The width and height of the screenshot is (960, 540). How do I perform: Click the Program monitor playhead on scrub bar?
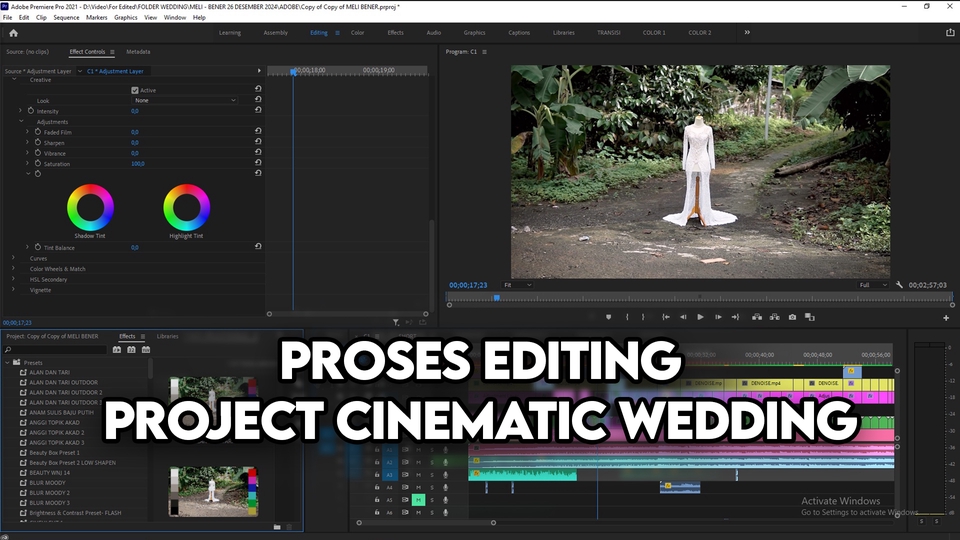497,298
